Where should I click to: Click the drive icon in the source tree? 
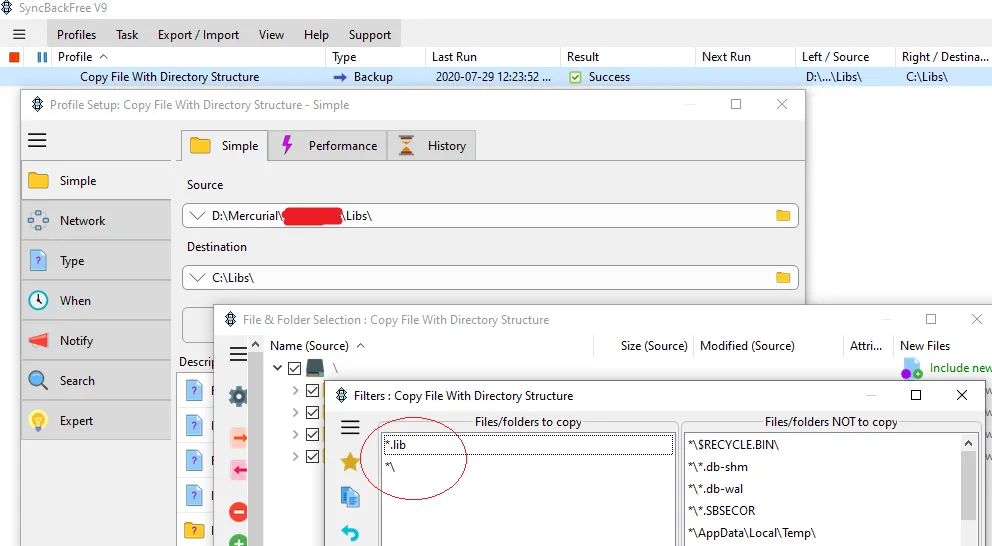314,368
